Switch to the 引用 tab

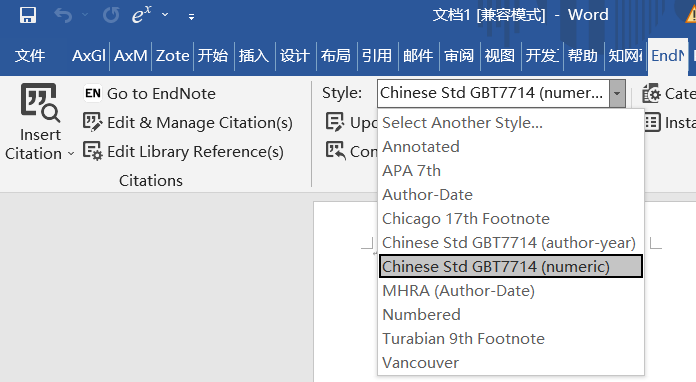pos(377,56)
